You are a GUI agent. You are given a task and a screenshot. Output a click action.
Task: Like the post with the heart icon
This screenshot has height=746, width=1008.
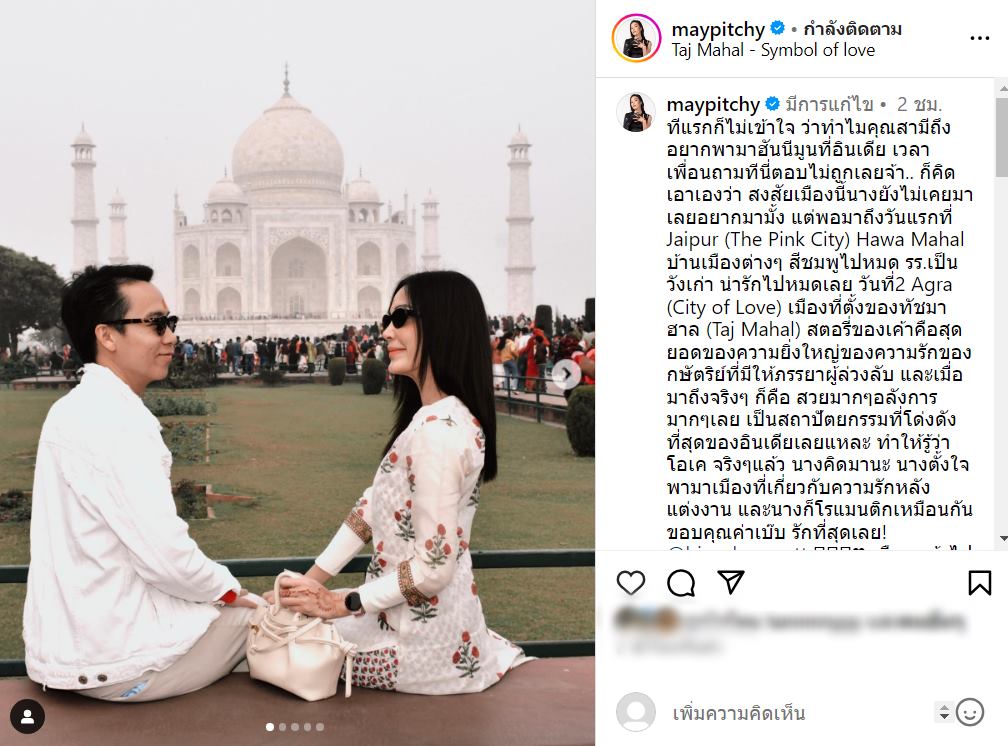(631, 583)
